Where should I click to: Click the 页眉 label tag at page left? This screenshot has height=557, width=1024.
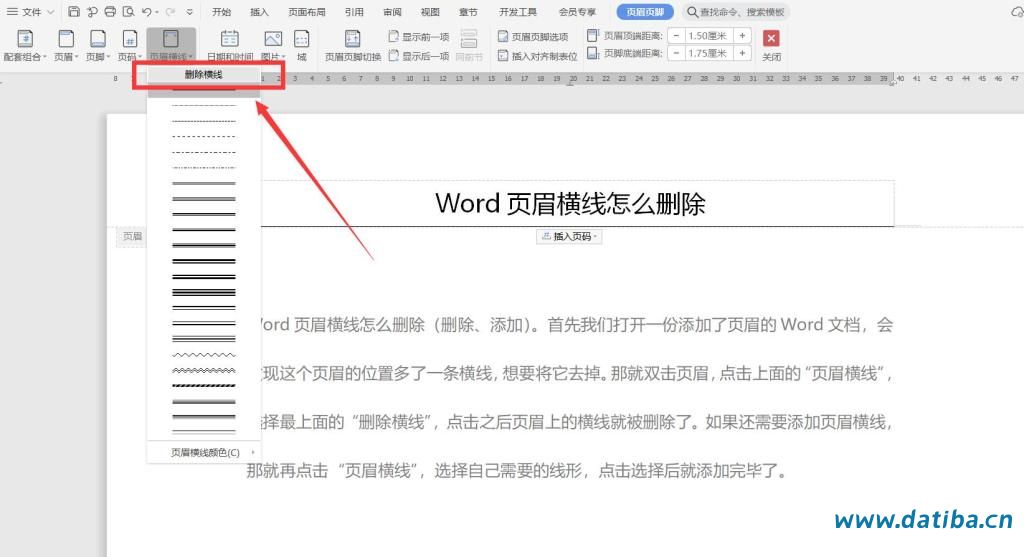tap(133, 236)
